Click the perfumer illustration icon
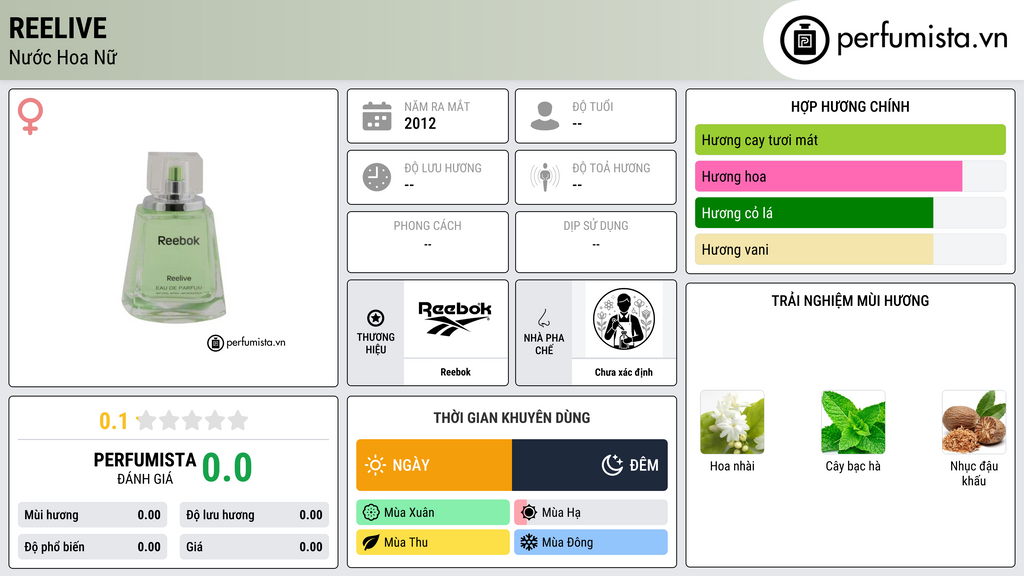This screenshot has height=576, width=1024. [624, 319]
